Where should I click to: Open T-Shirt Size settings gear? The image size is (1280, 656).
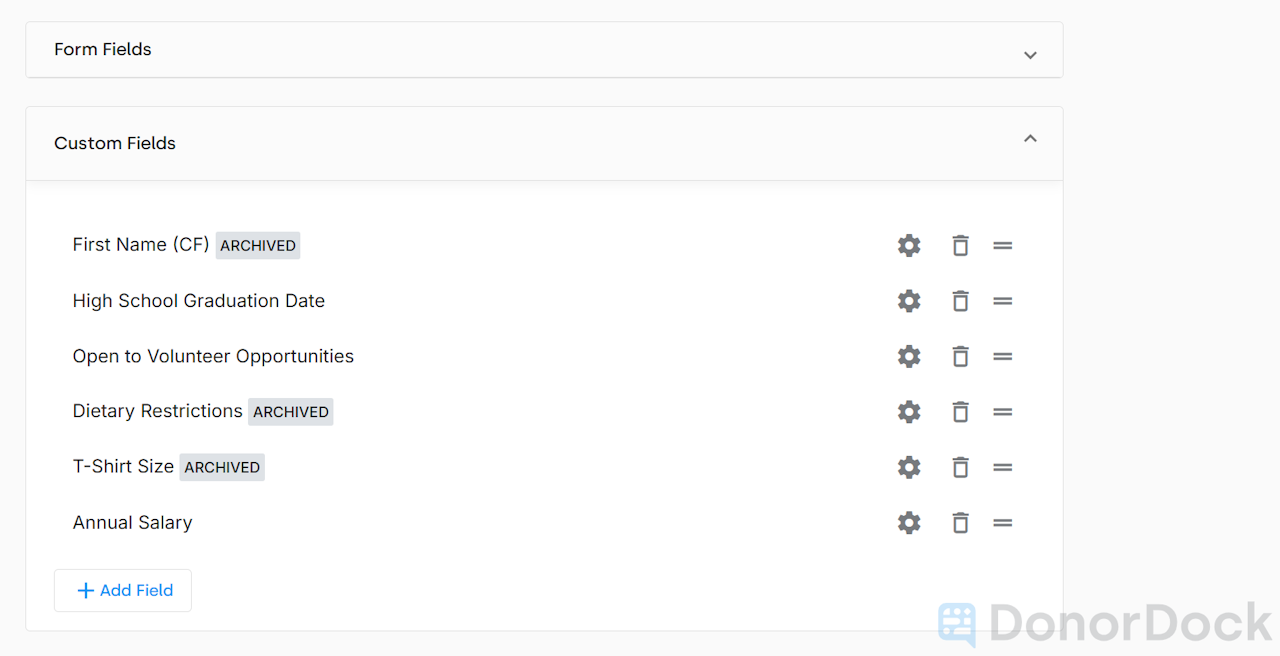pos(909,467)
